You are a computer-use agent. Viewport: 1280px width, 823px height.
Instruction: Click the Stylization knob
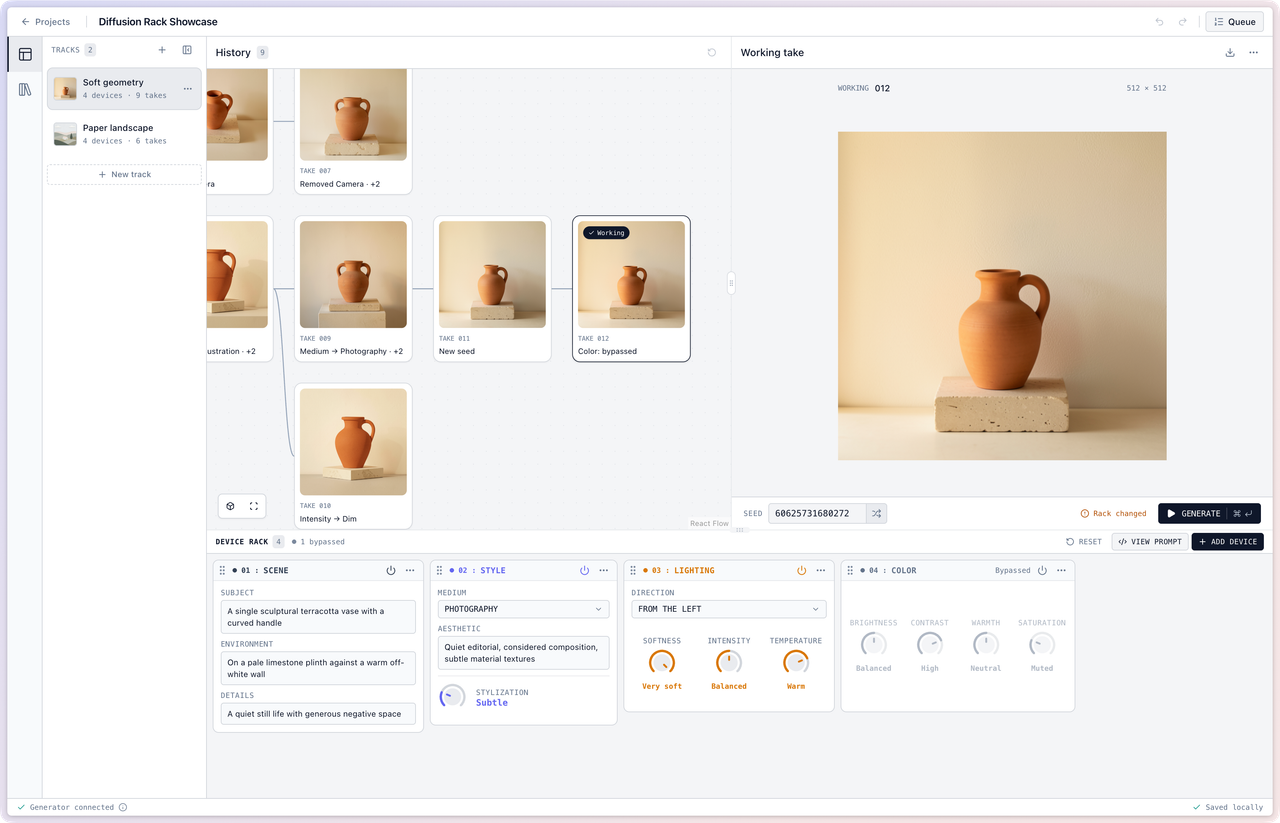453,696
